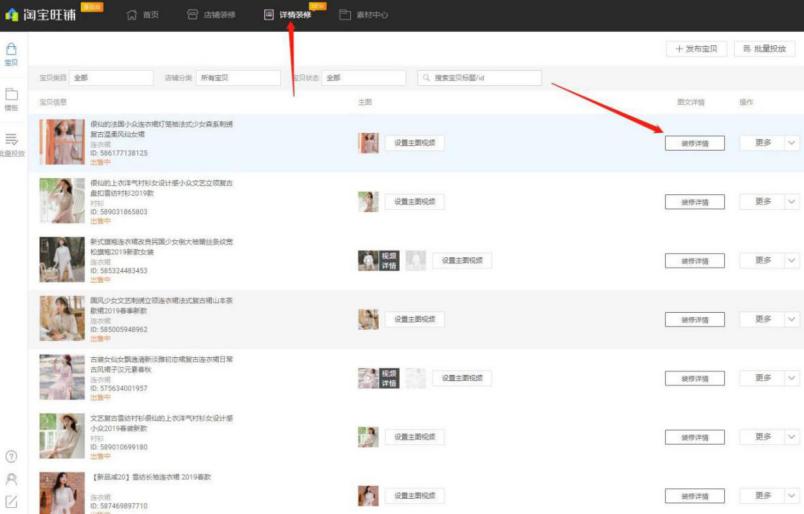The image size is (804, 514).
Task: Go to the 首页 tab
Action: click(x=143, y=15)
